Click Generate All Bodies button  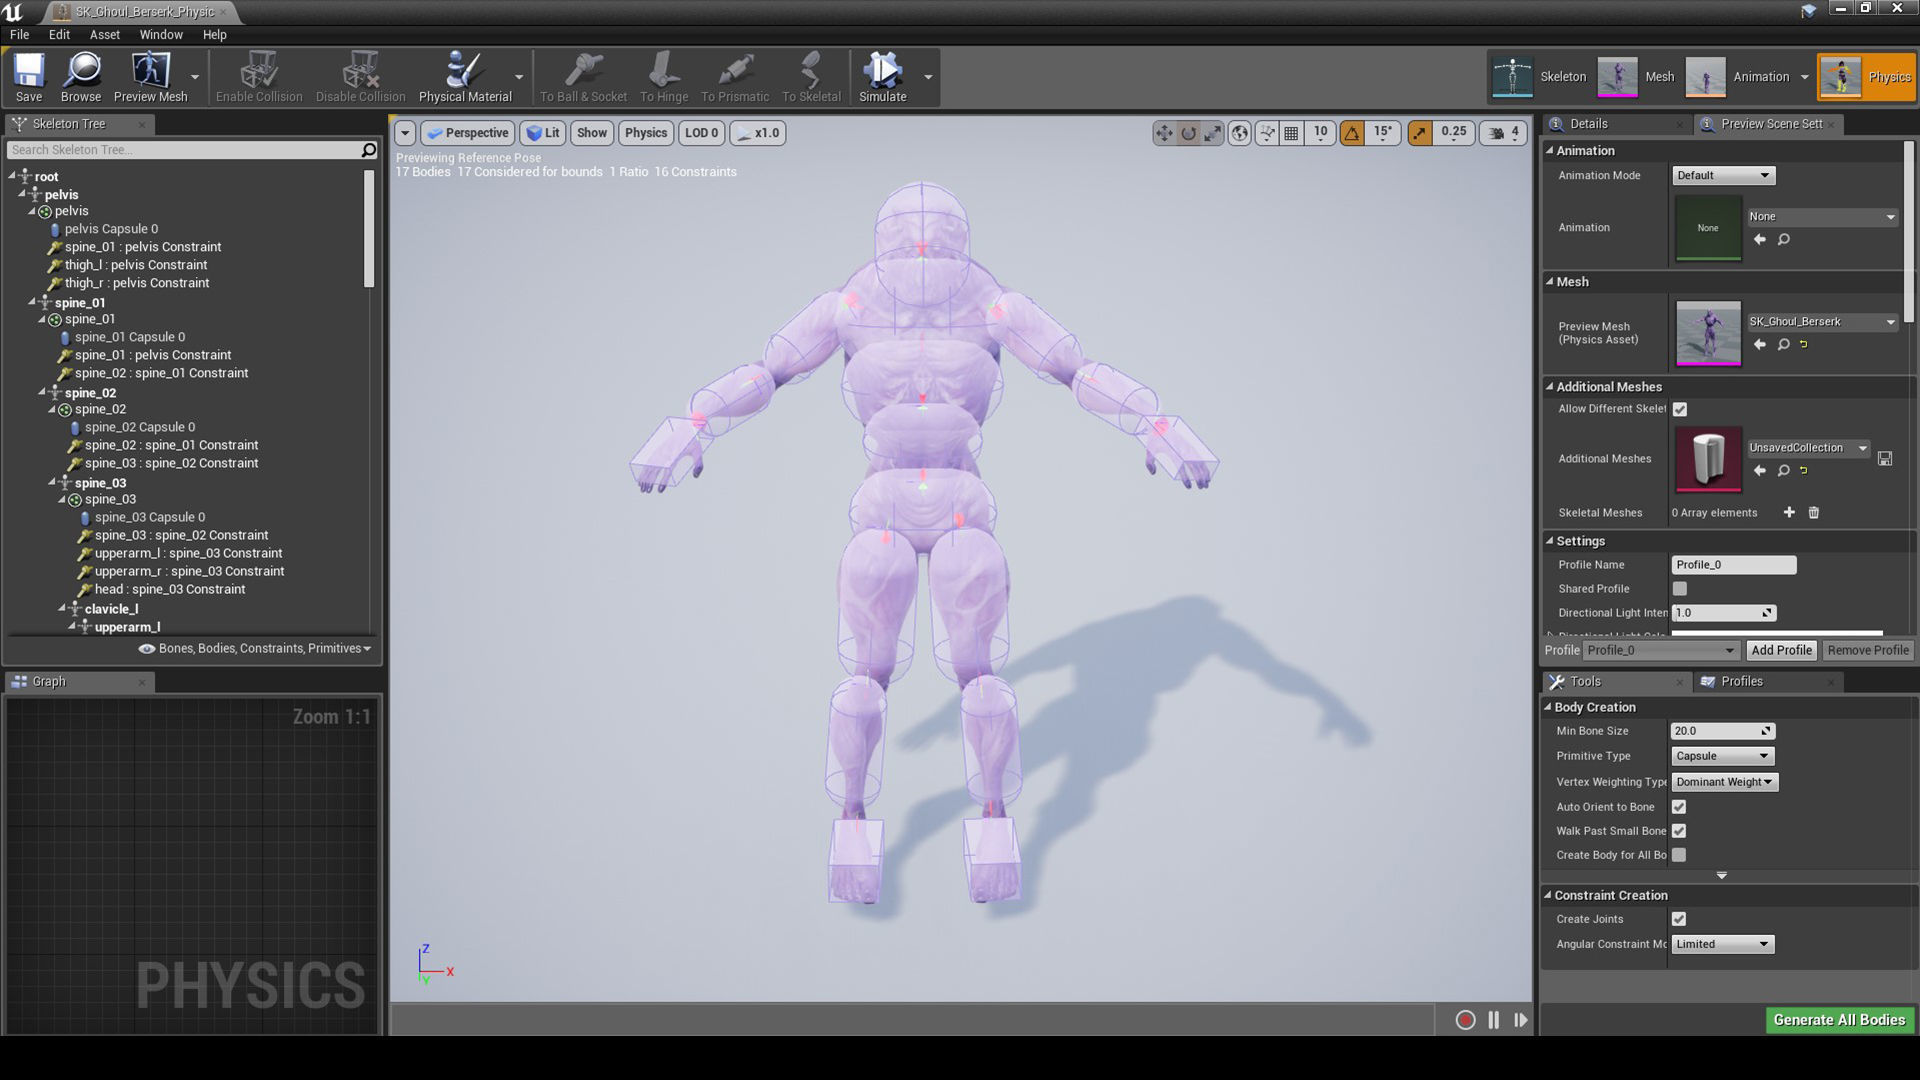[x=1838, y=1020]
